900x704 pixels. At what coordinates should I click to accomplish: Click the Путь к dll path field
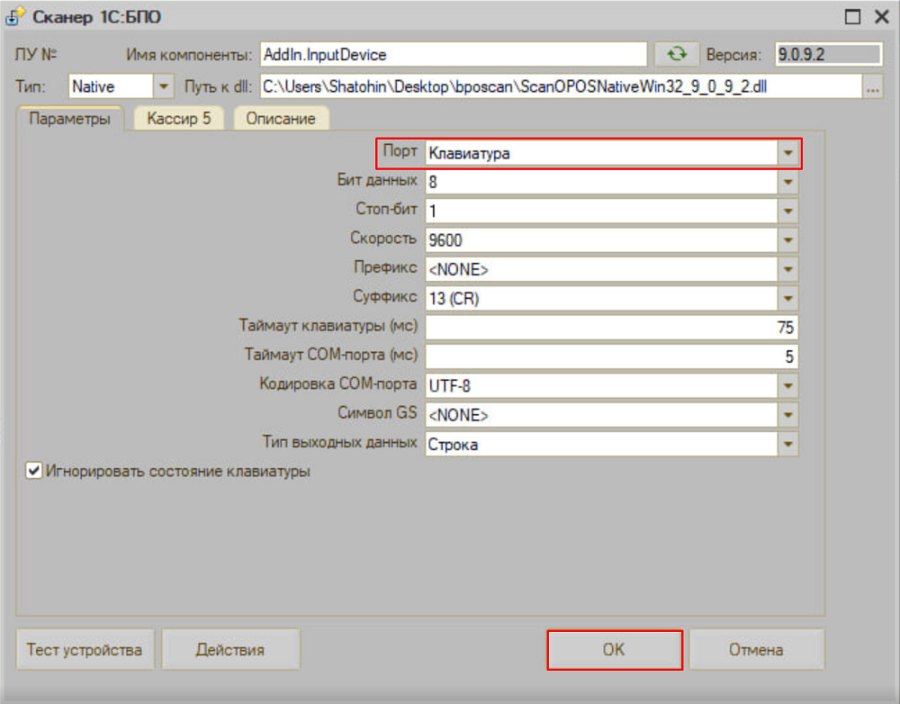point(561,87)
